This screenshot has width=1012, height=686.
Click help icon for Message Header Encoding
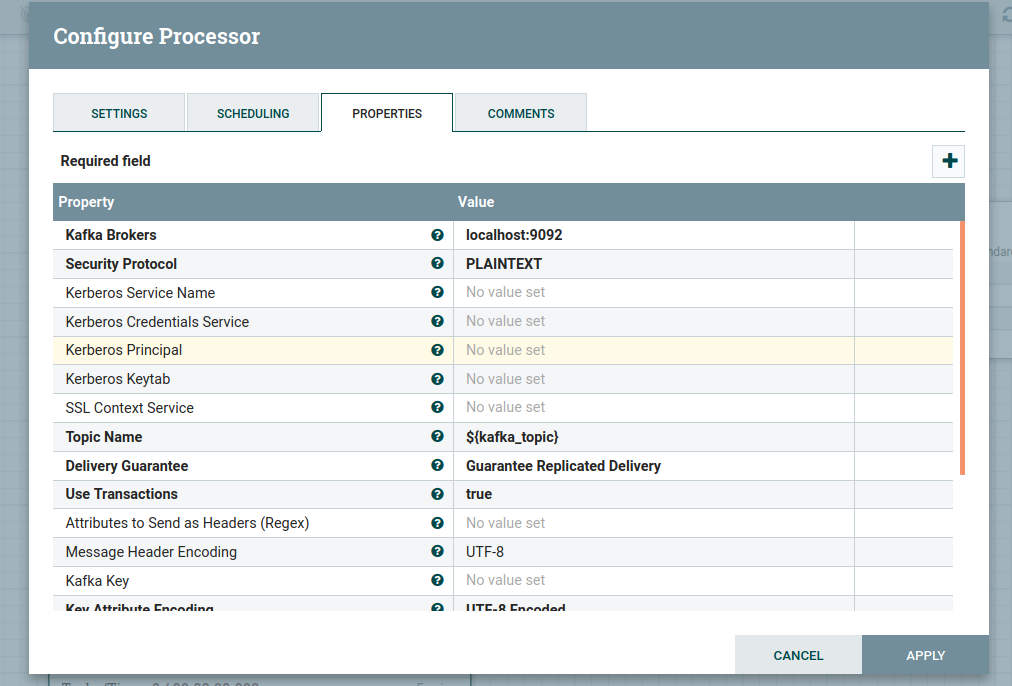437,552
